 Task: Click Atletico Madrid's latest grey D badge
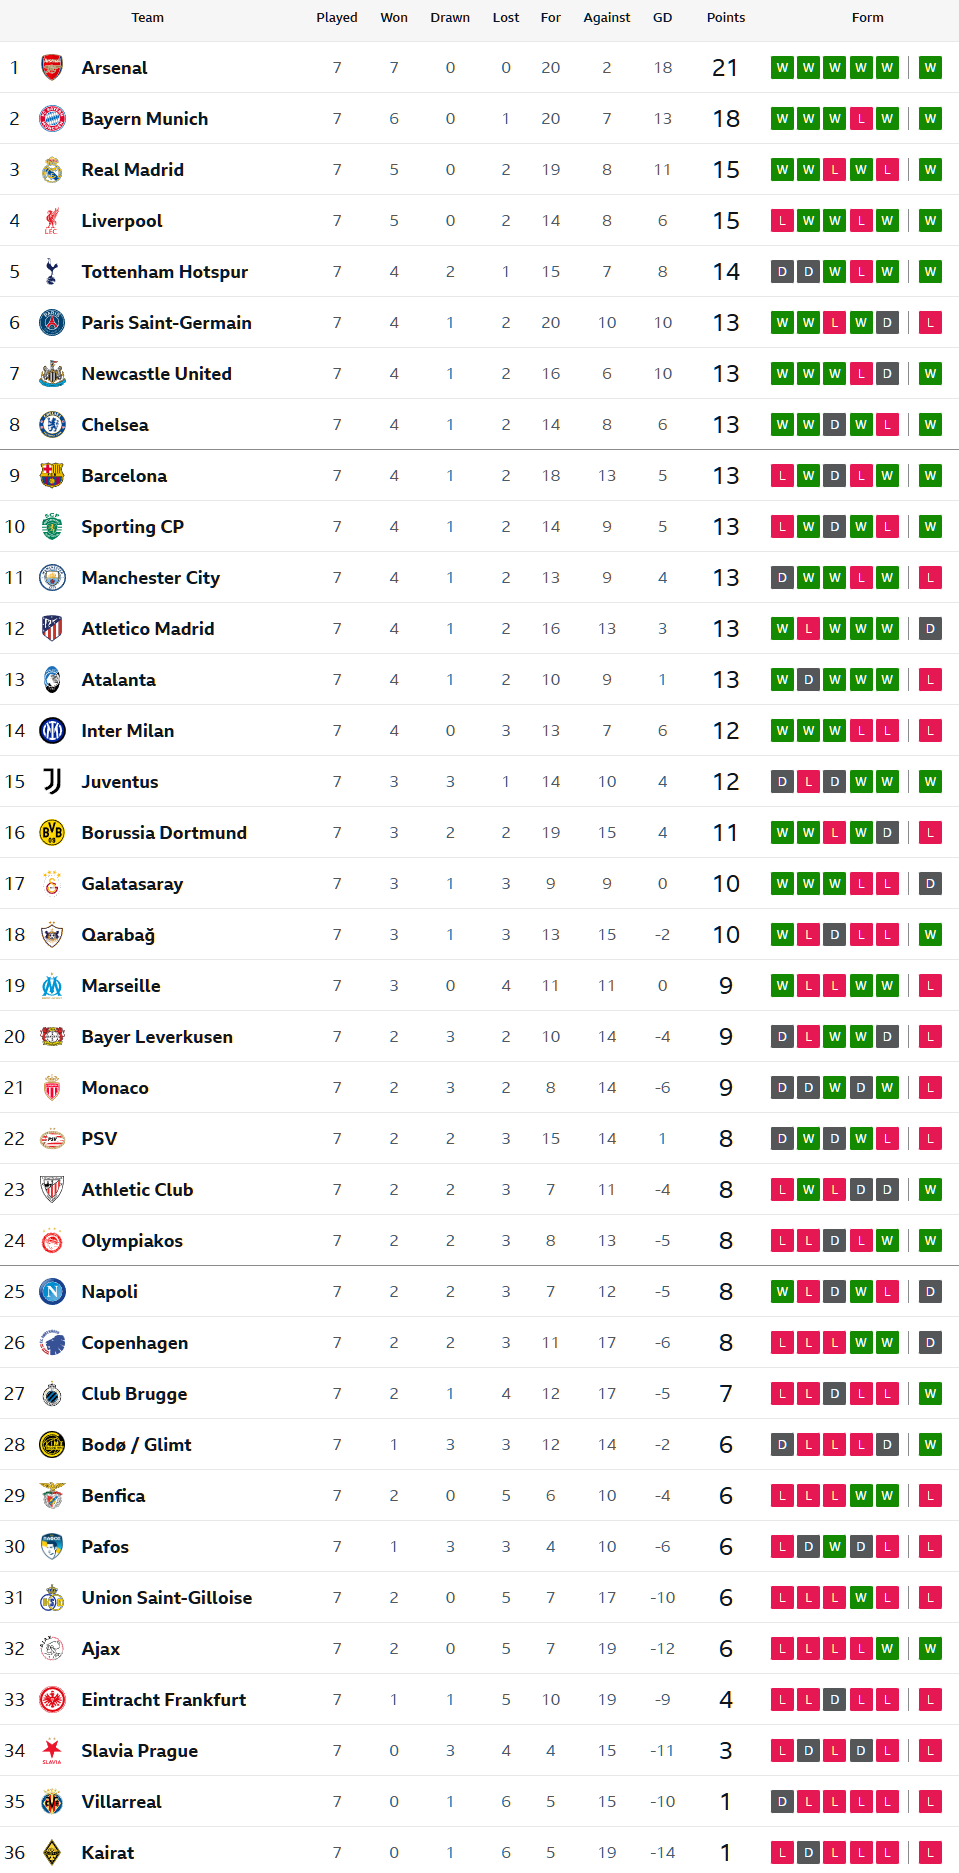click(930, 629)
